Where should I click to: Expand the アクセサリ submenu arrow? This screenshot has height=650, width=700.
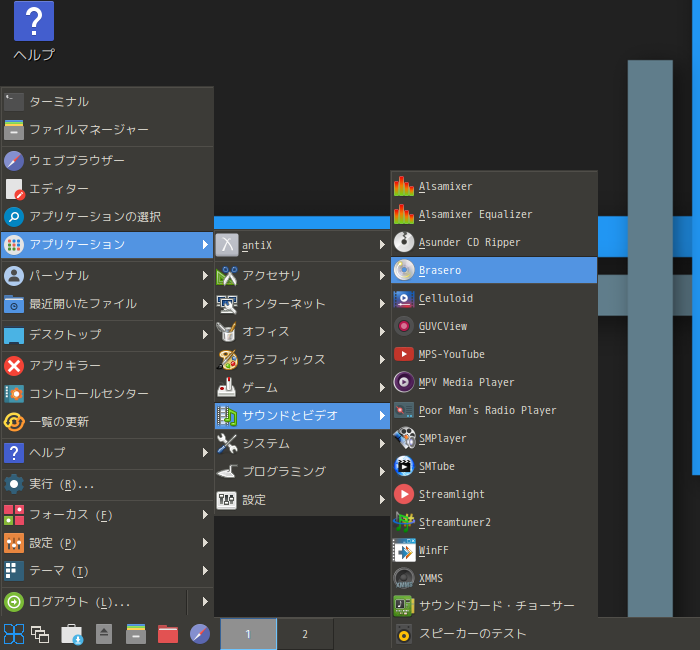coord(382,276)
